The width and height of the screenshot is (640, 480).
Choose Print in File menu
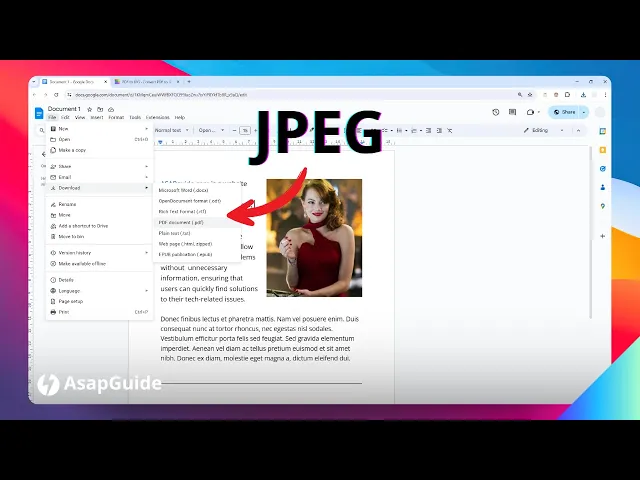(x=100, y=312)
